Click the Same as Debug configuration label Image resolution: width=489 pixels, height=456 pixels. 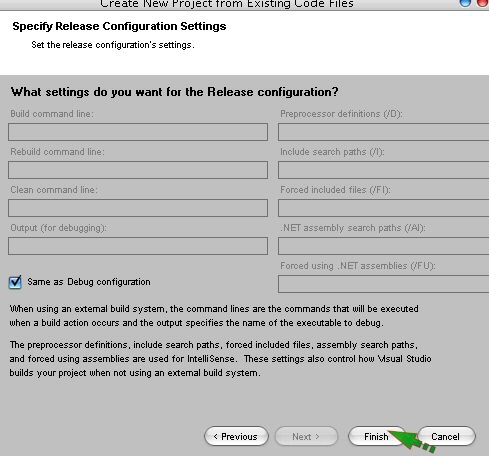coord(89,282)
